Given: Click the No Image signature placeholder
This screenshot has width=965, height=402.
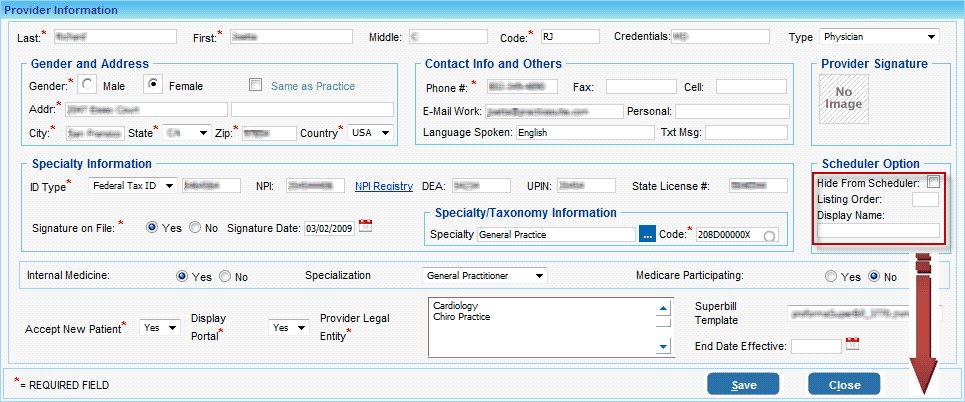Looking at the screenshot, I should 842,97.
